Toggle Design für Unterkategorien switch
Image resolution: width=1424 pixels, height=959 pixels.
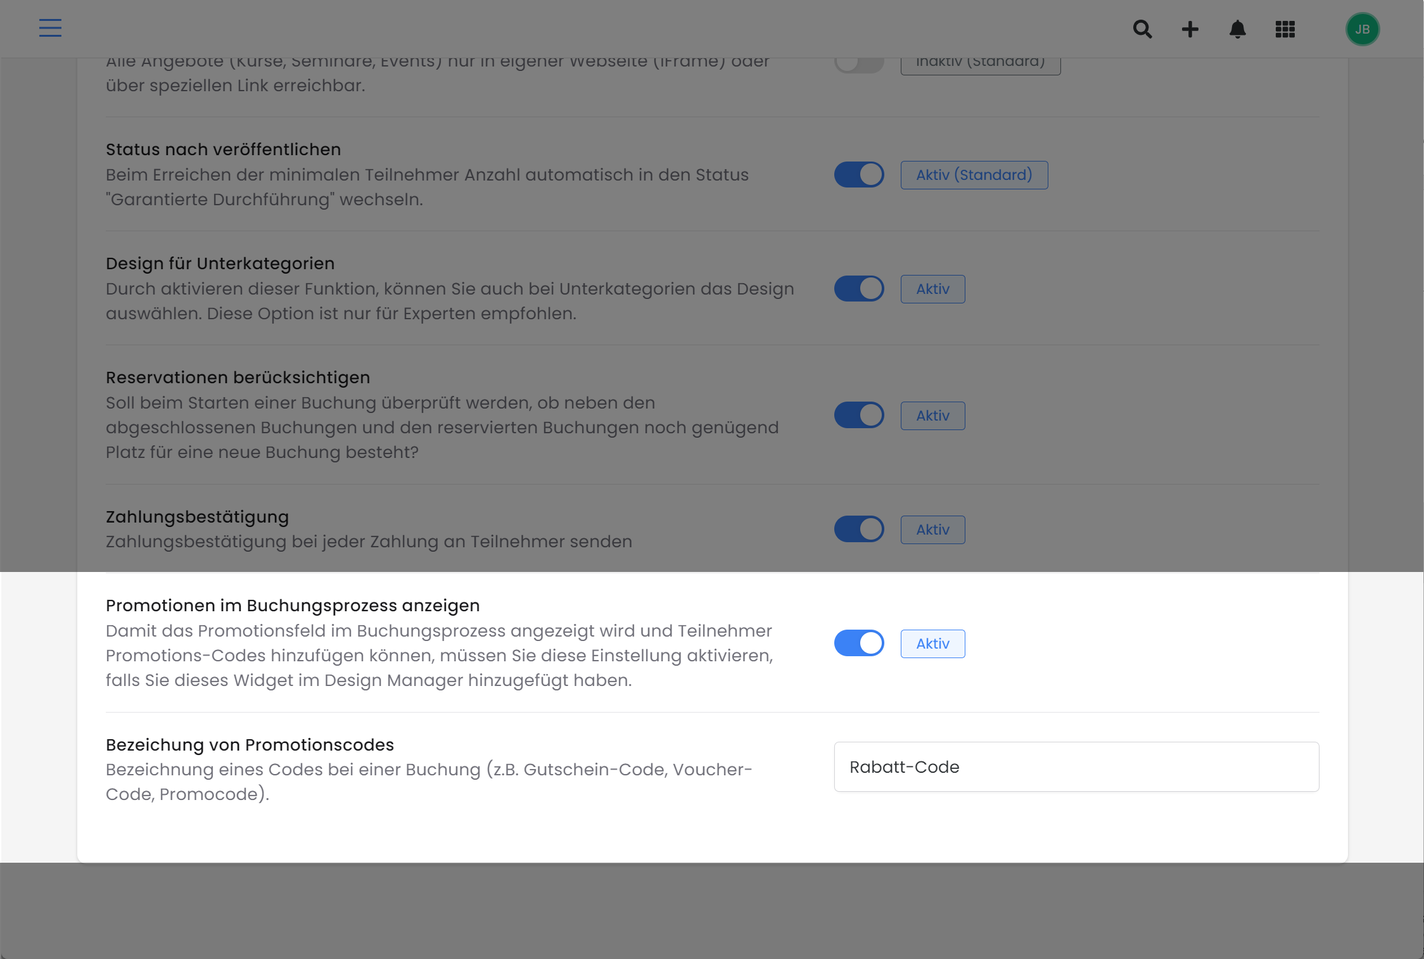click(x=859, y=289)
